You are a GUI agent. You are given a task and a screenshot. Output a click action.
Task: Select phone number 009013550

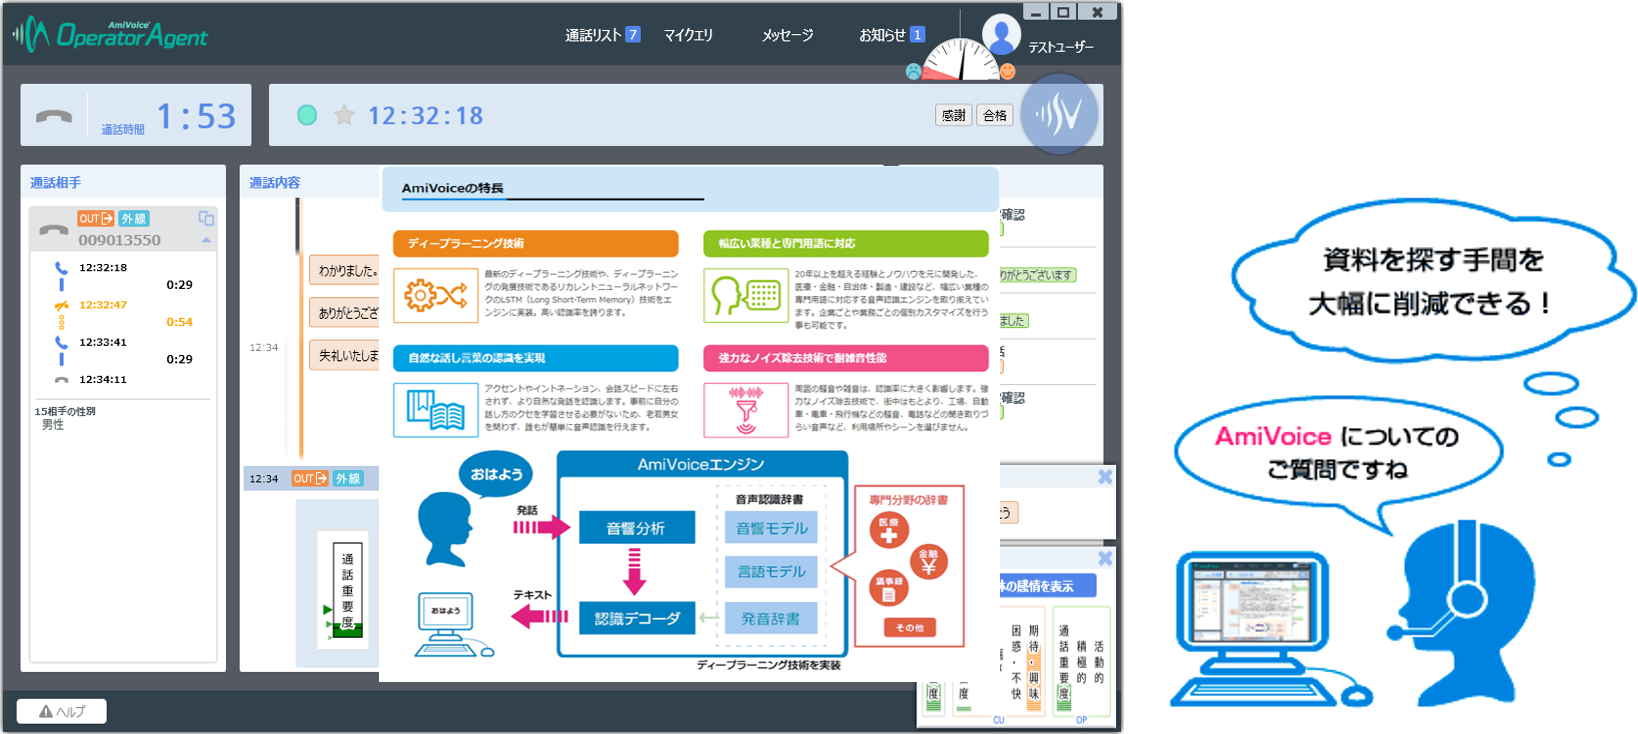tap(119, 240)
